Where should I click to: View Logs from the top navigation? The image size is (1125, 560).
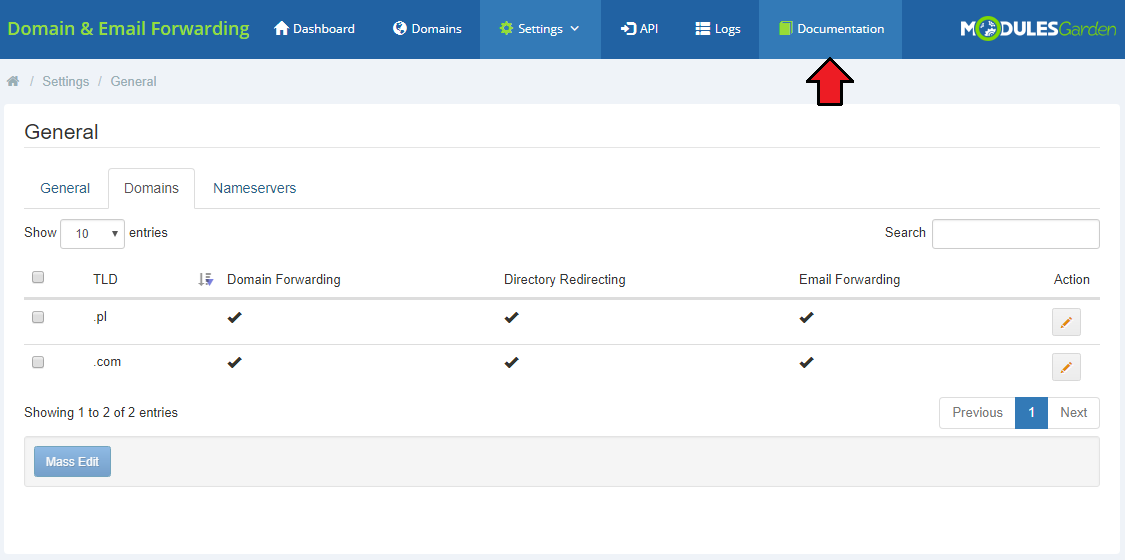pyautogui.click(x=718, y=29)
